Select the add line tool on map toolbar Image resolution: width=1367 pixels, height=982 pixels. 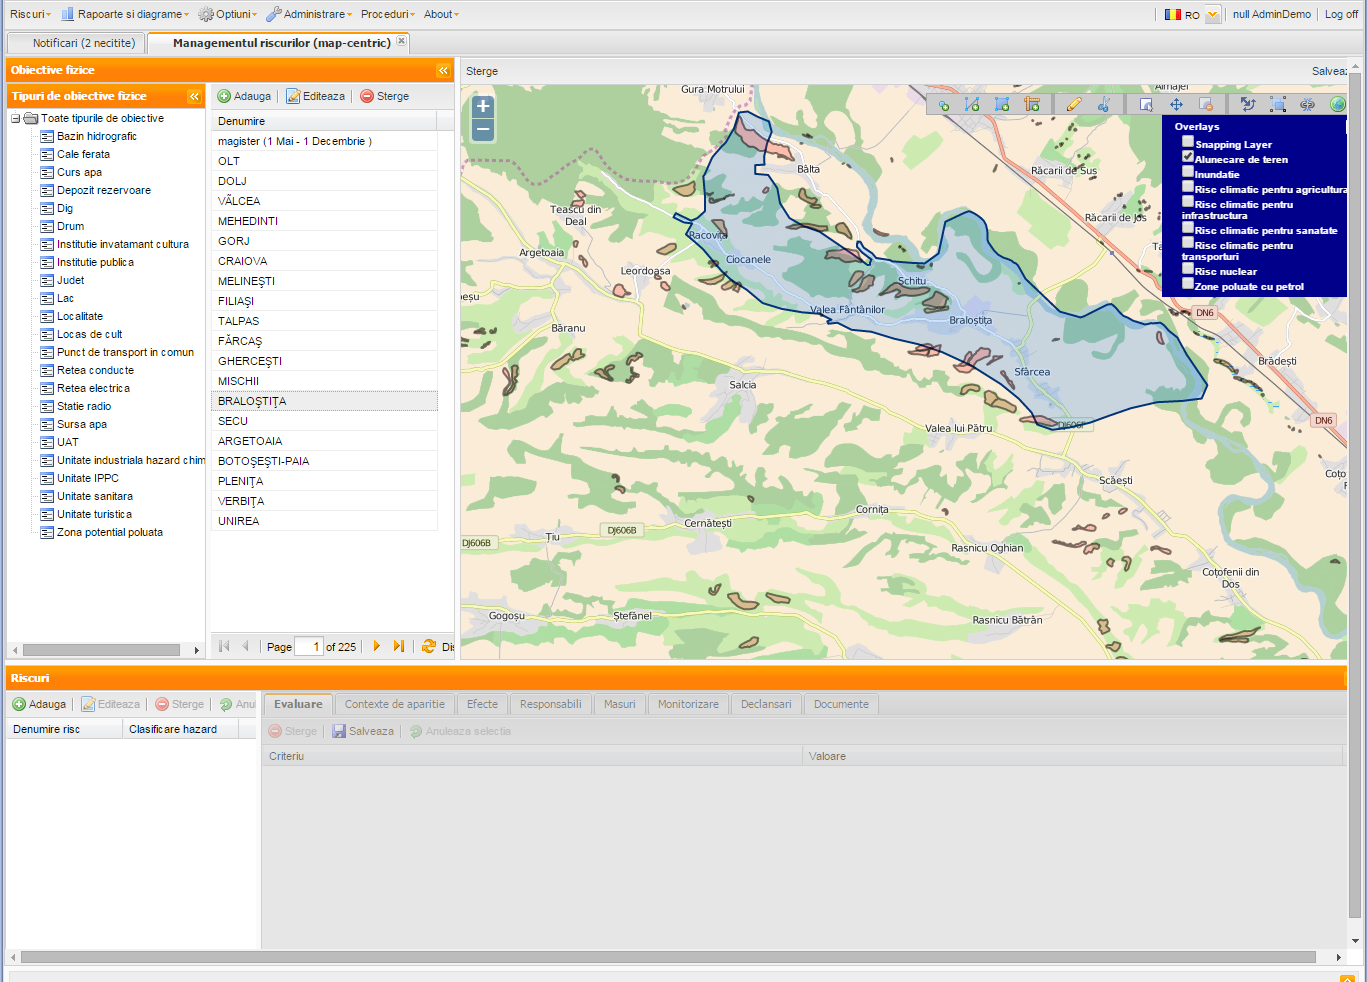tap(972, 104)
